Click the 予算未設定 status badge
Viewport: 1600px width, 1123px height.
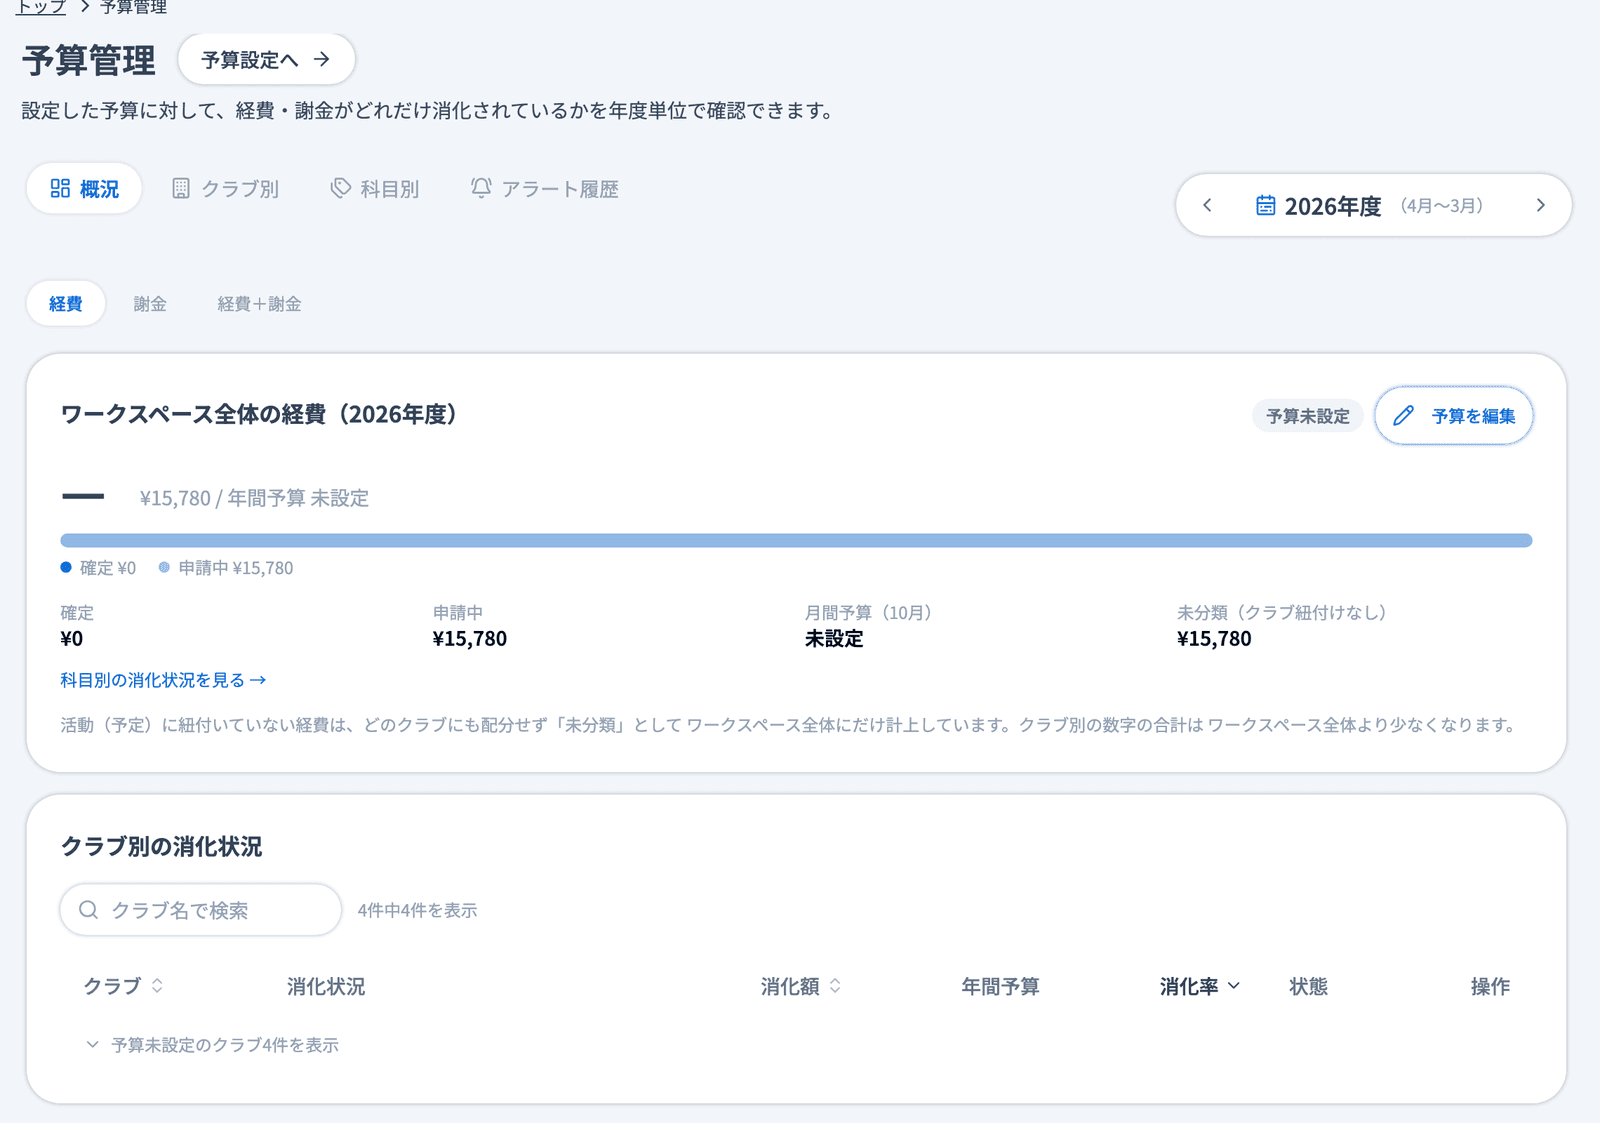(x=1308, y=415)
